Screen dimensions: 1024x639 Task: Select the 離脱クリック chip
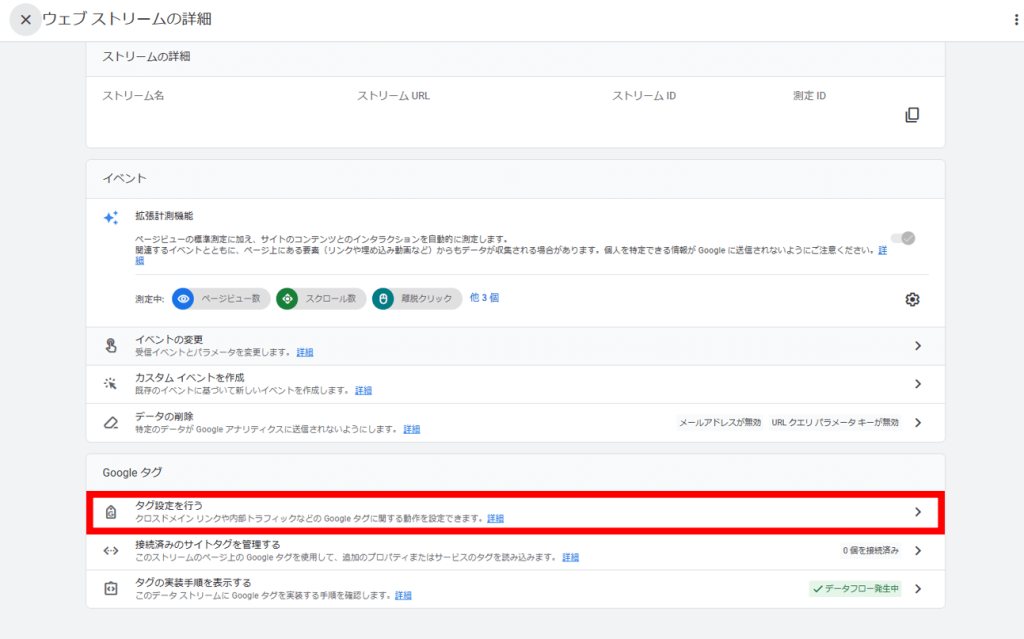point(417,299)
